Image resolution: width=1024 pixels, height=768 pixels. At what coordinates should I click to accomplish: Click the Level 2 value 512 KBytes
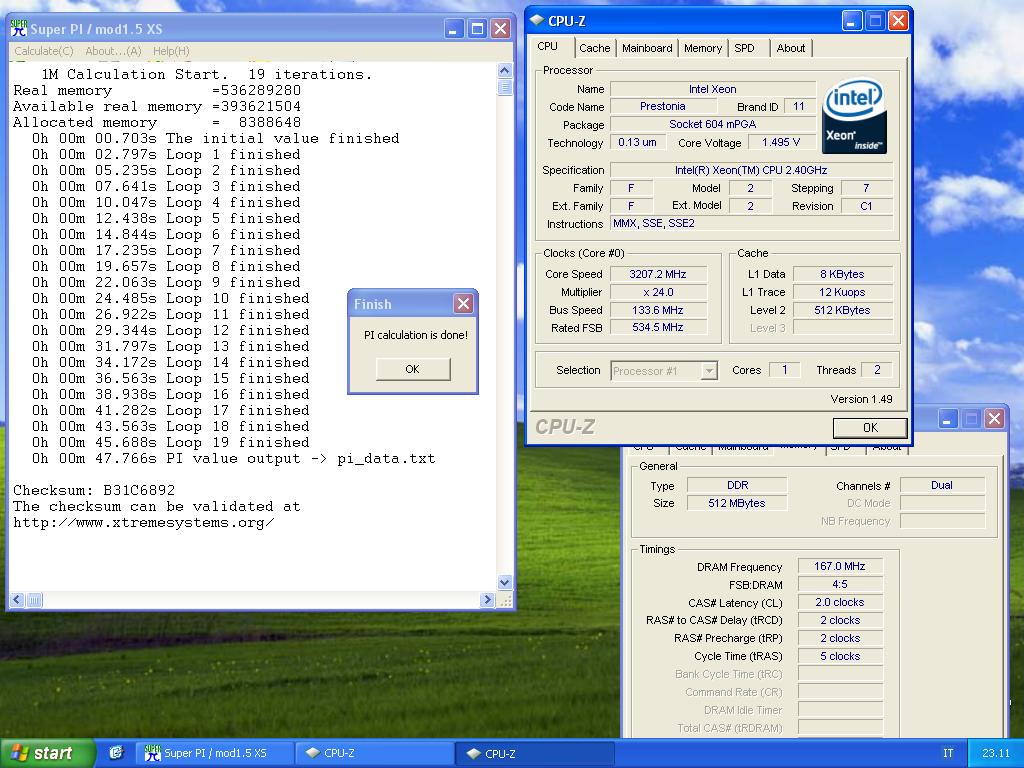coord(842,310)
